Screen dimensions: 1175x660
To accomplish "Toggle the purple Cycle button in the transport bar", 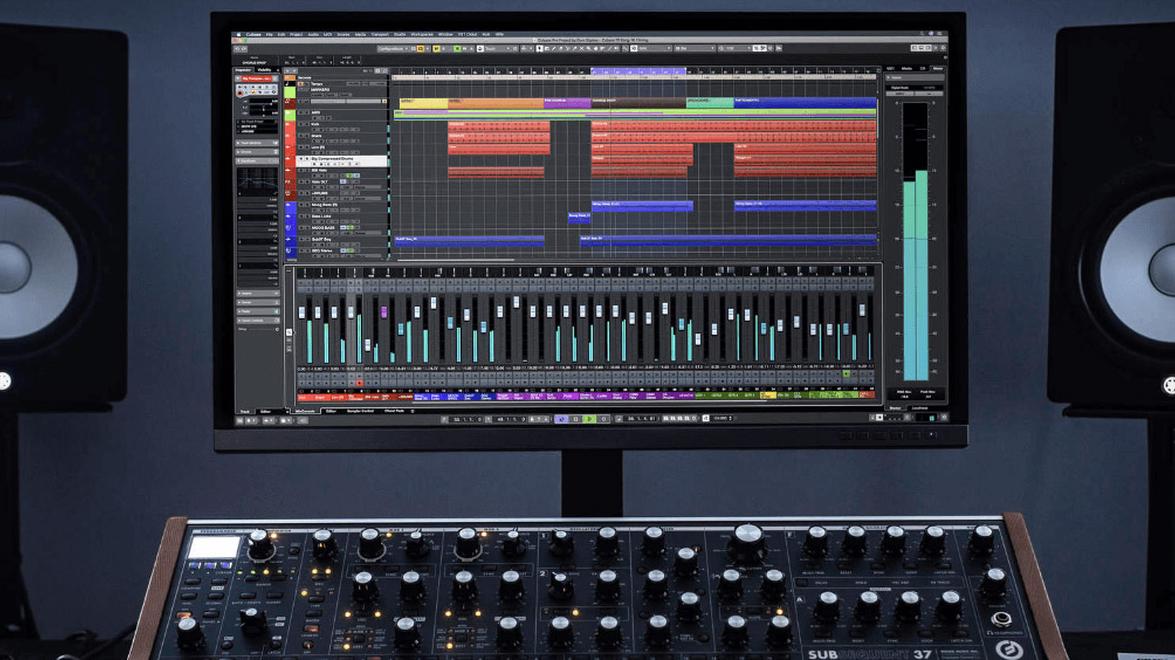I will click(x=562, y=419).
